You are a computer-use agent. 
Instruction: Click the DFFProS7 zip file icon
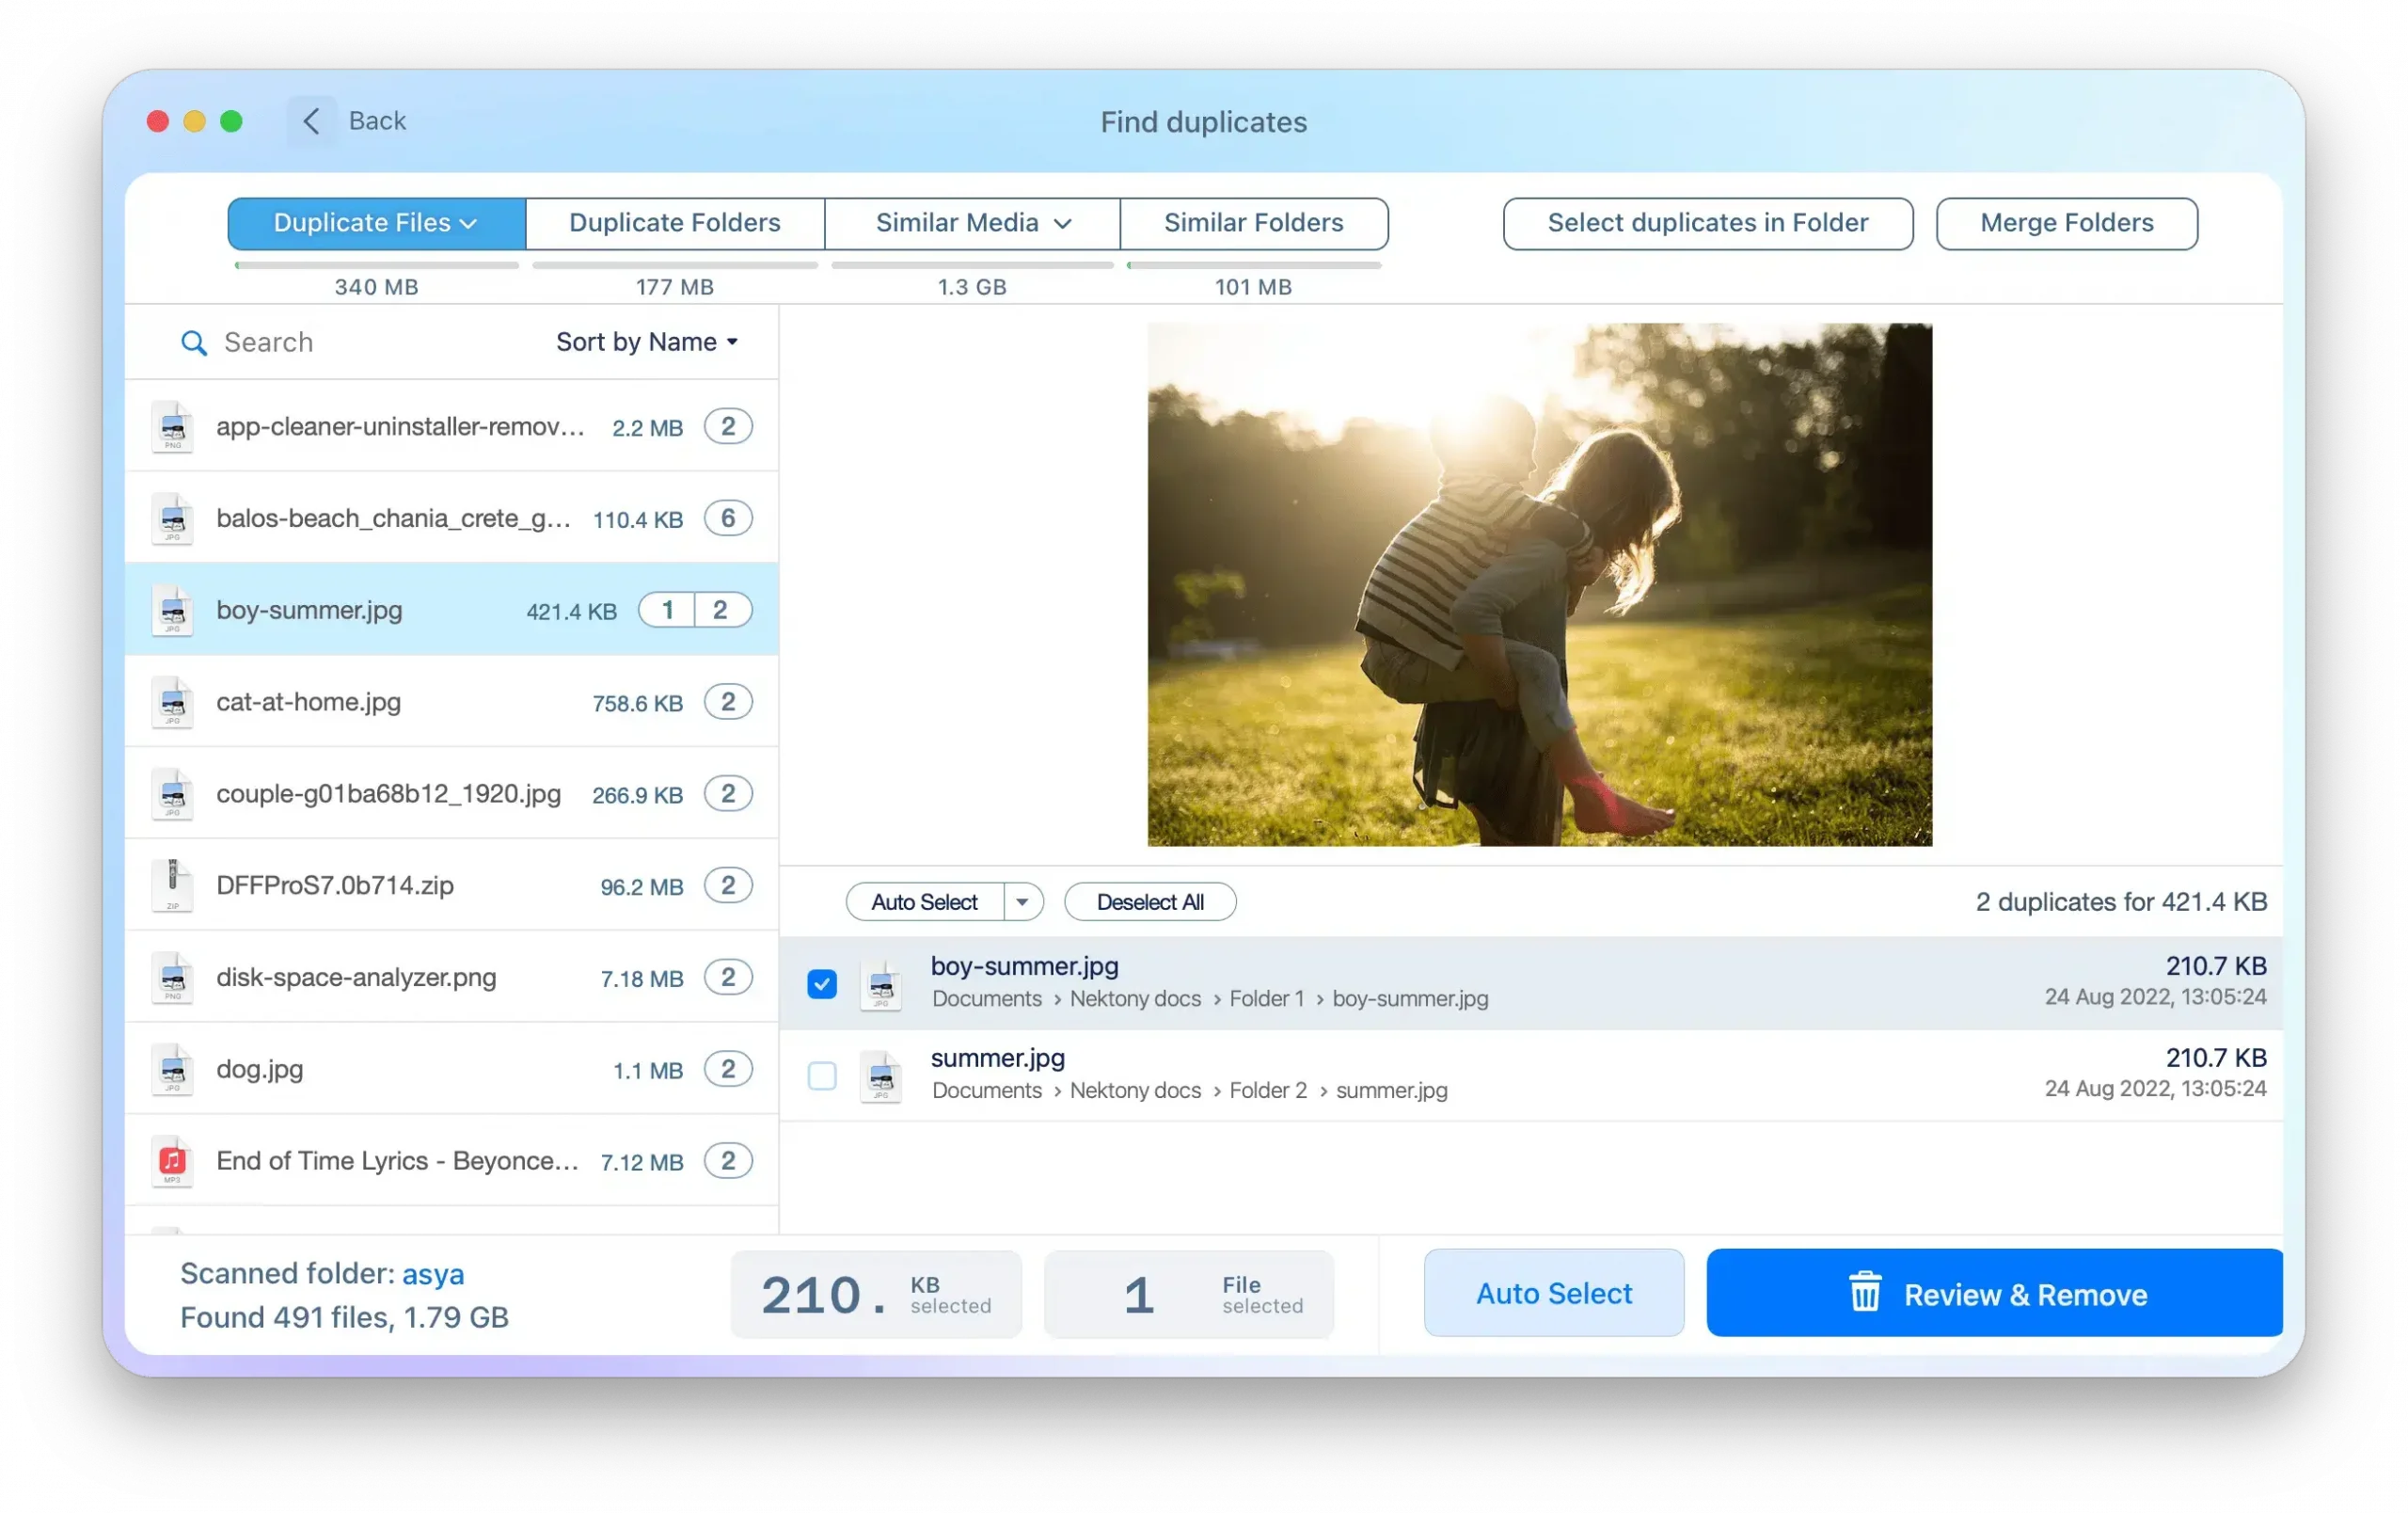172,885
